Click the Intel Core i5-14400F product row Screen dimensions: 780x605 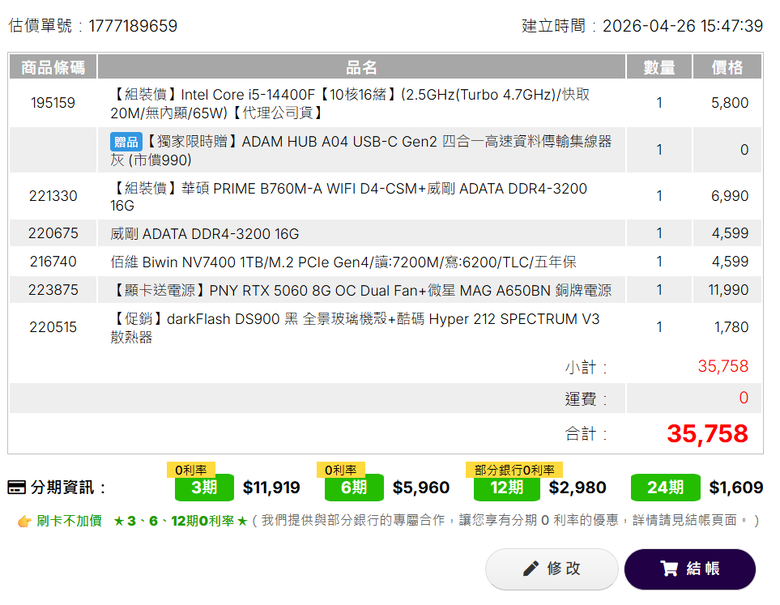click(386, 103)
